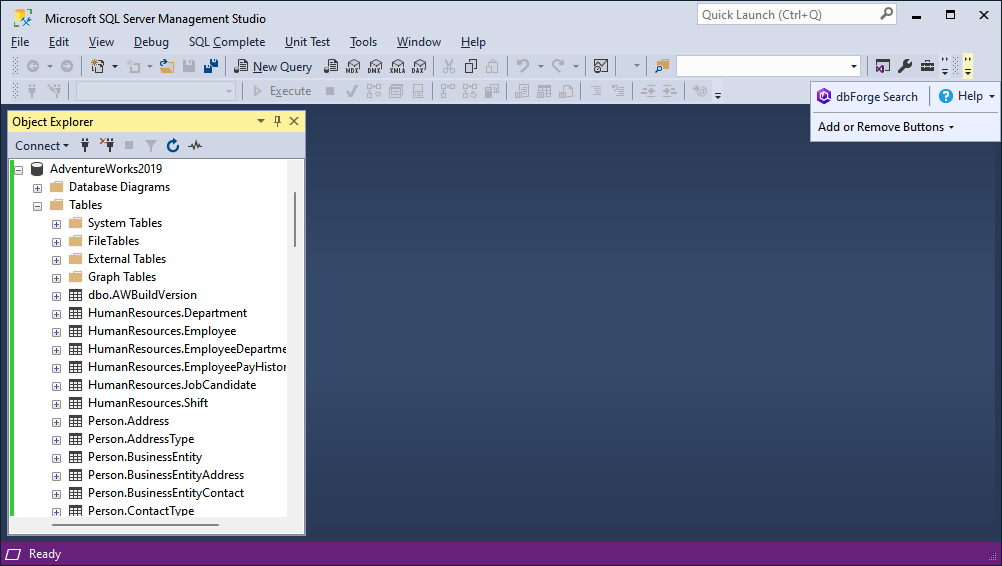Open the Connect dropdown in Object Explorer
Screen dimensions: 1002x566
(x=42, y=146)
